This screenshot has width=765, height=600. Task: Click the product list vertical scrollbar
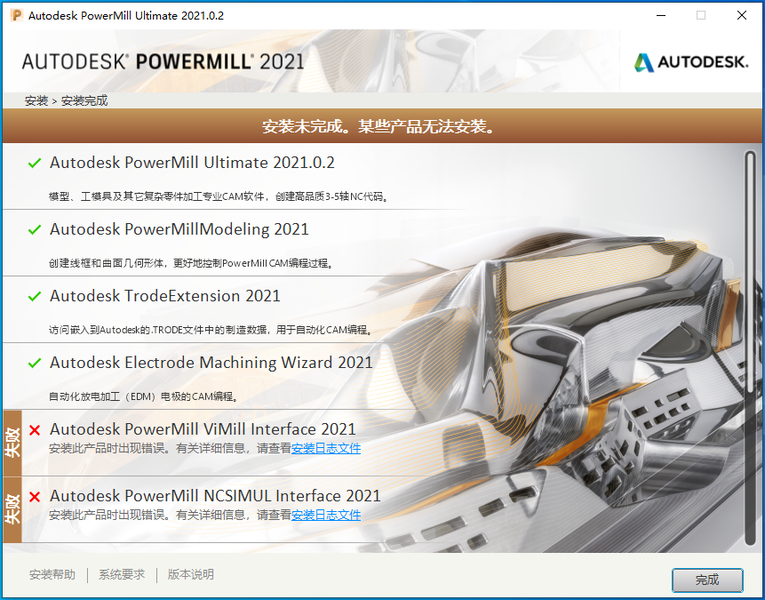tap(750, 348)
